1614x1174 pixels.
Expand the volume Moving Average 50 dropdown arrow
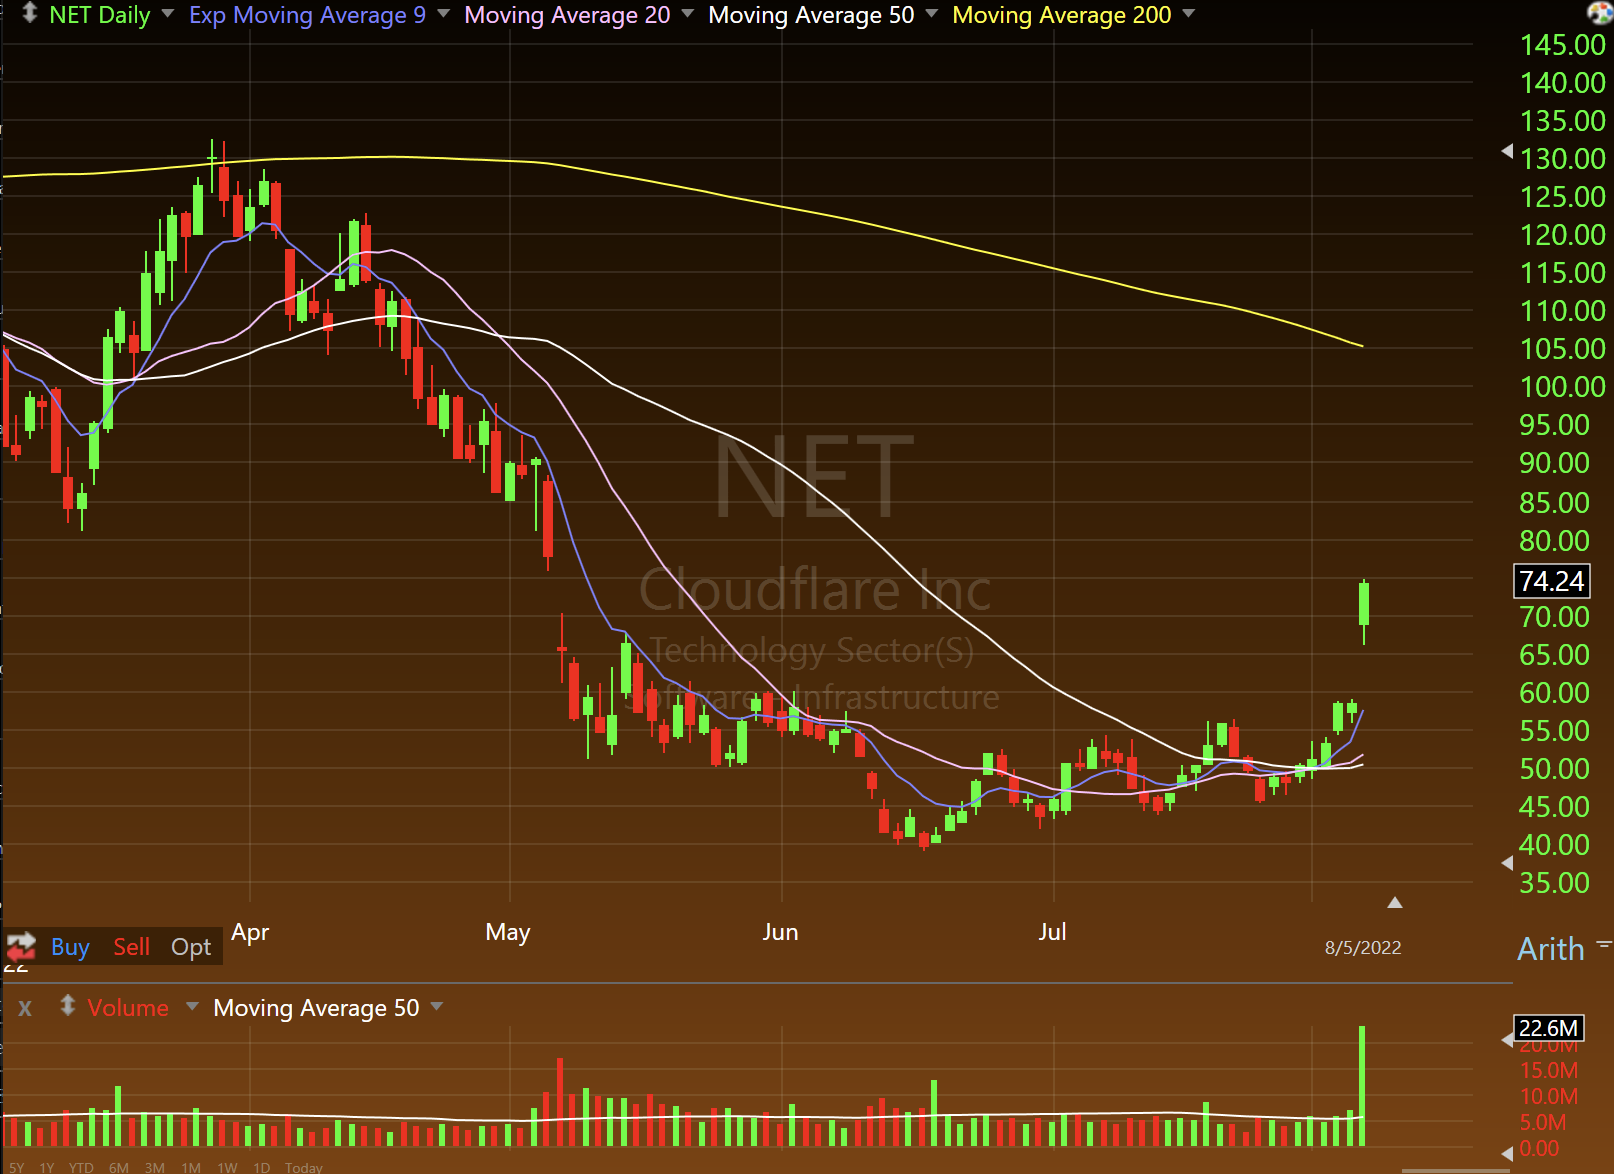436,1006
